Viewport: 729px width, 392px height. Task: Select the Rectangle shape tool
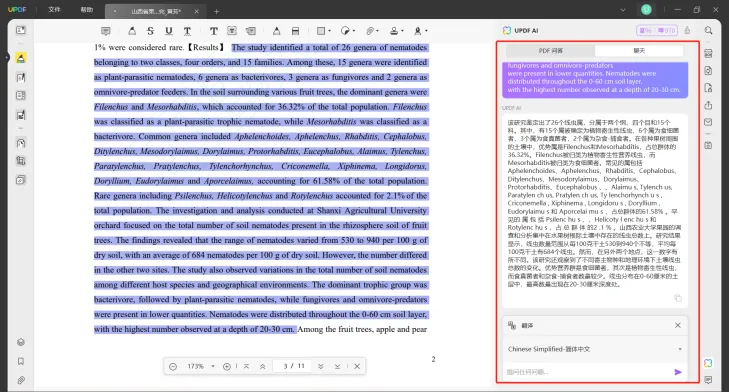[321, 31]
